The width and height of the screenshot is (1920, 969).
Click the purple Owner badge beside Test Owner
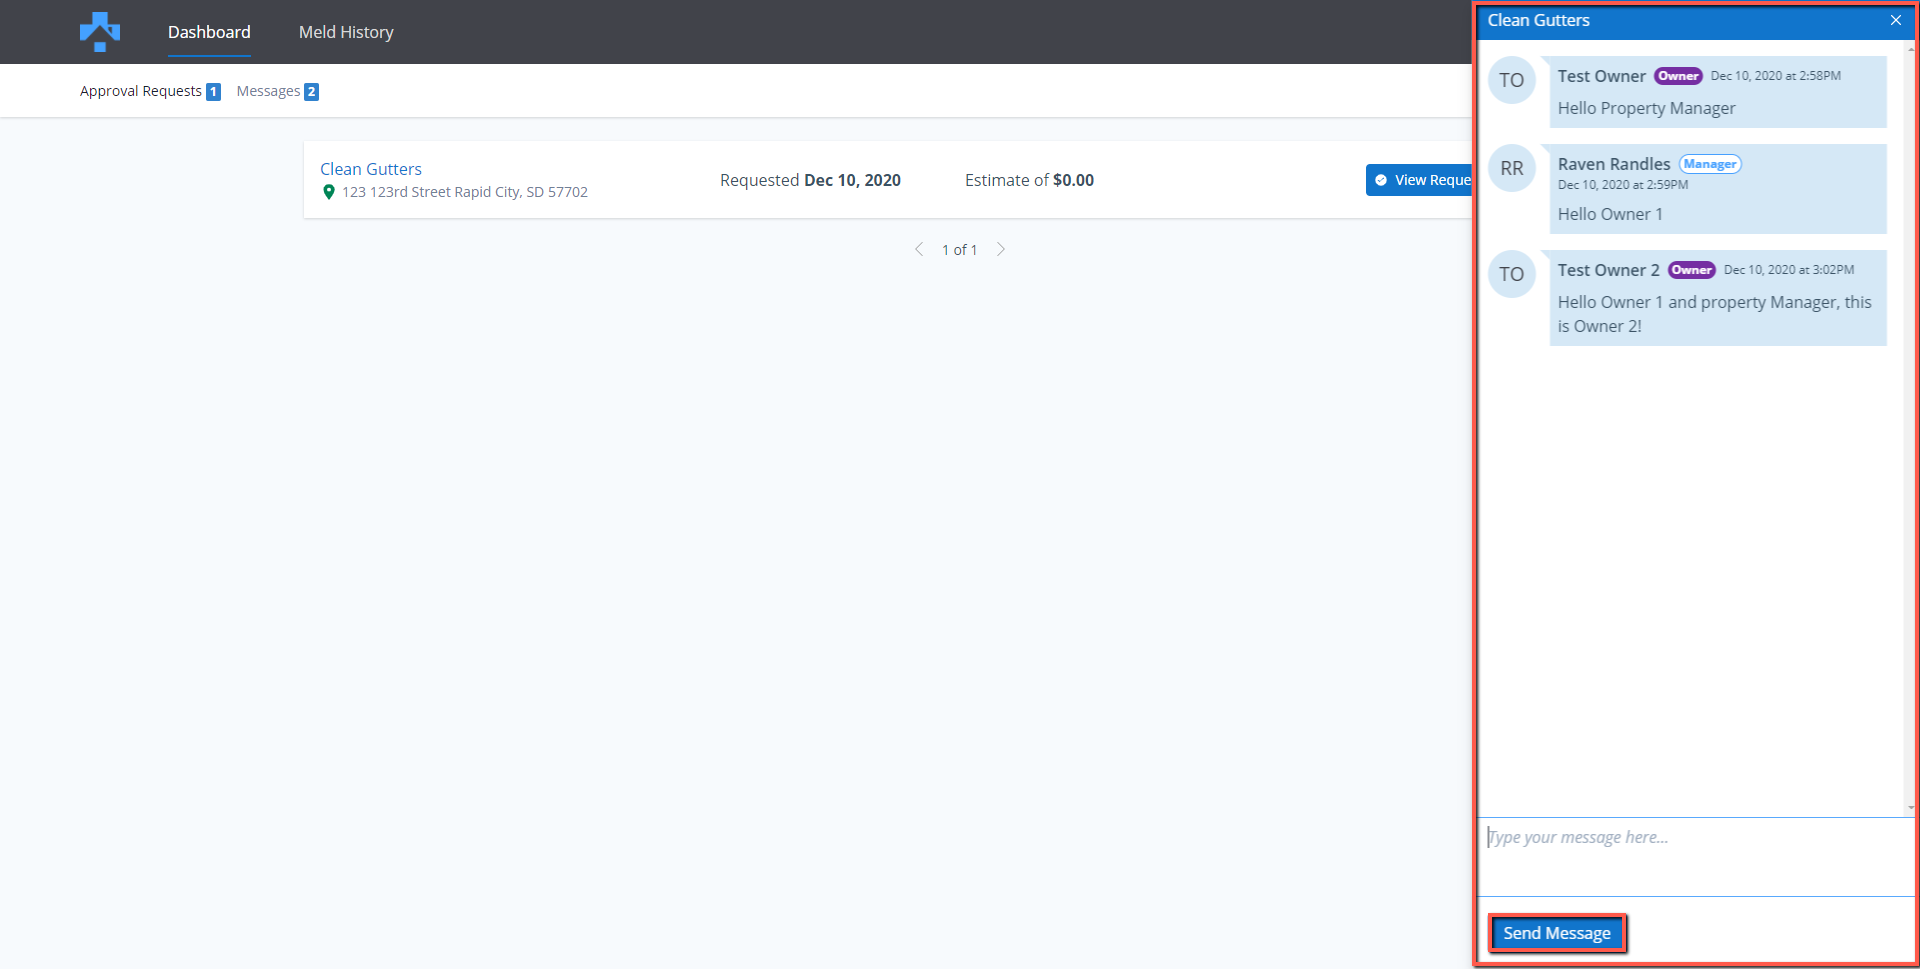pos(1677,76)
